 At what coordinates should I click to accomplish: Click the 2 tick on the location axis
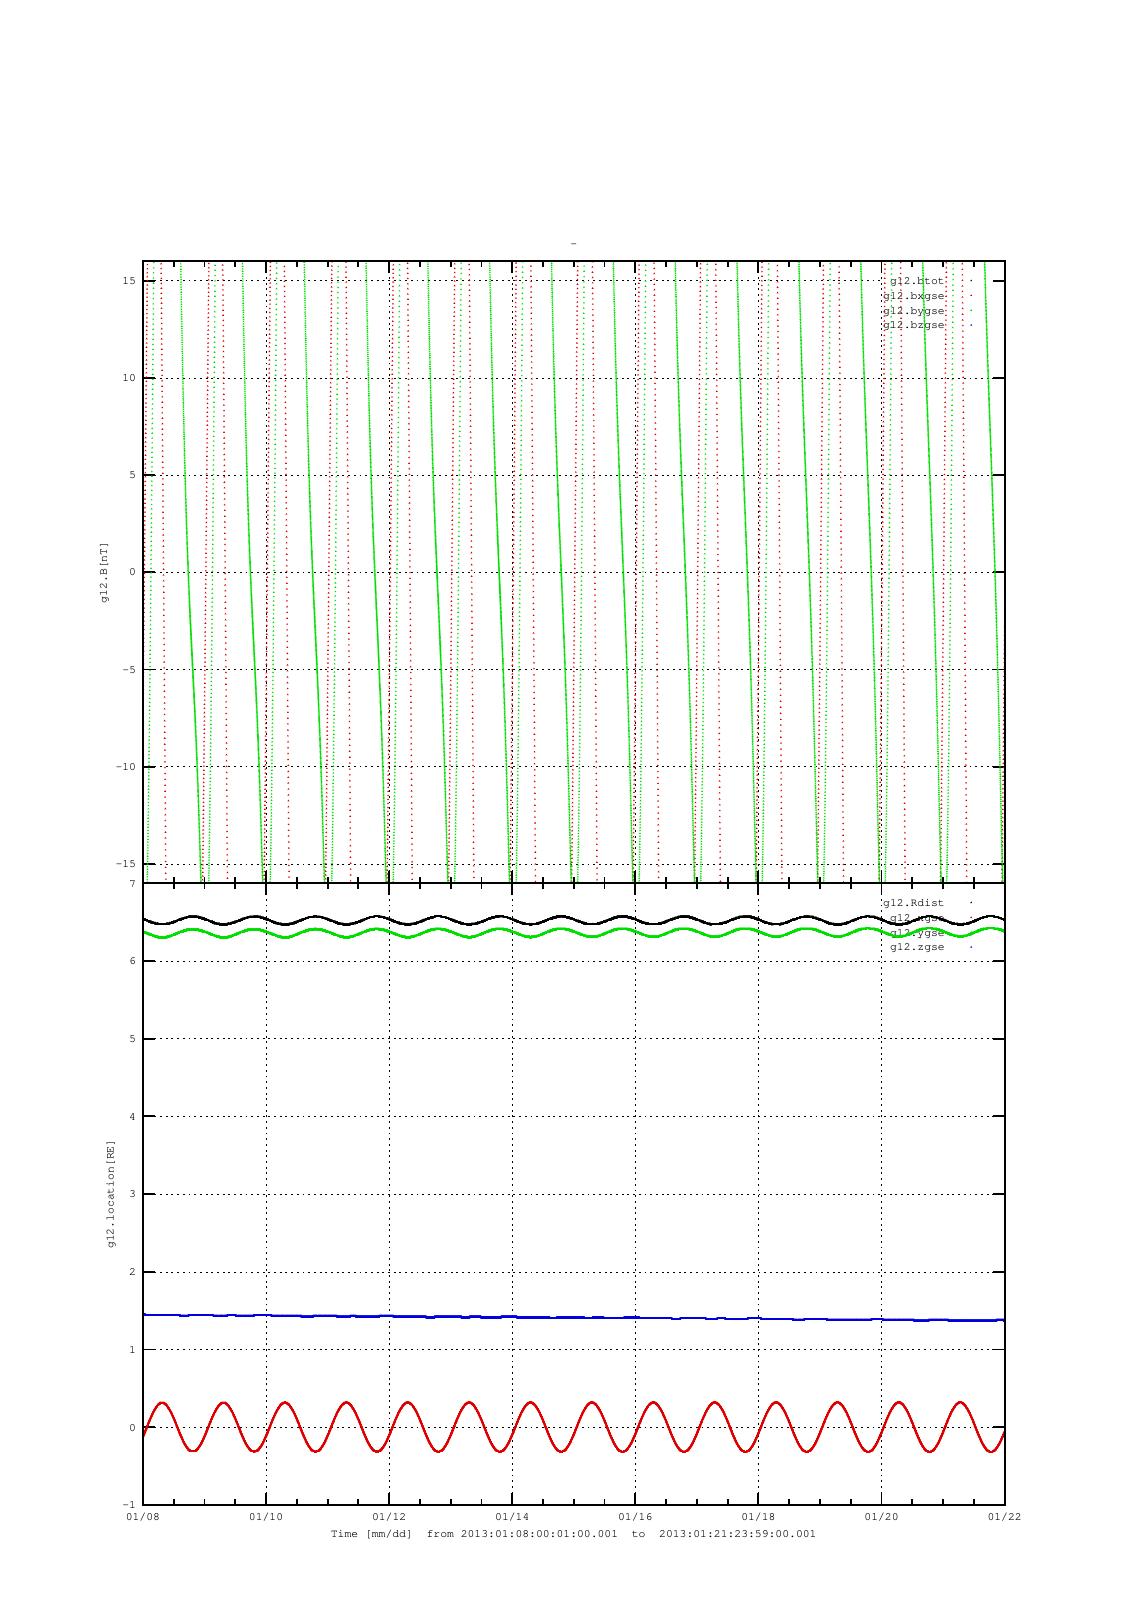coord(132,1272)
